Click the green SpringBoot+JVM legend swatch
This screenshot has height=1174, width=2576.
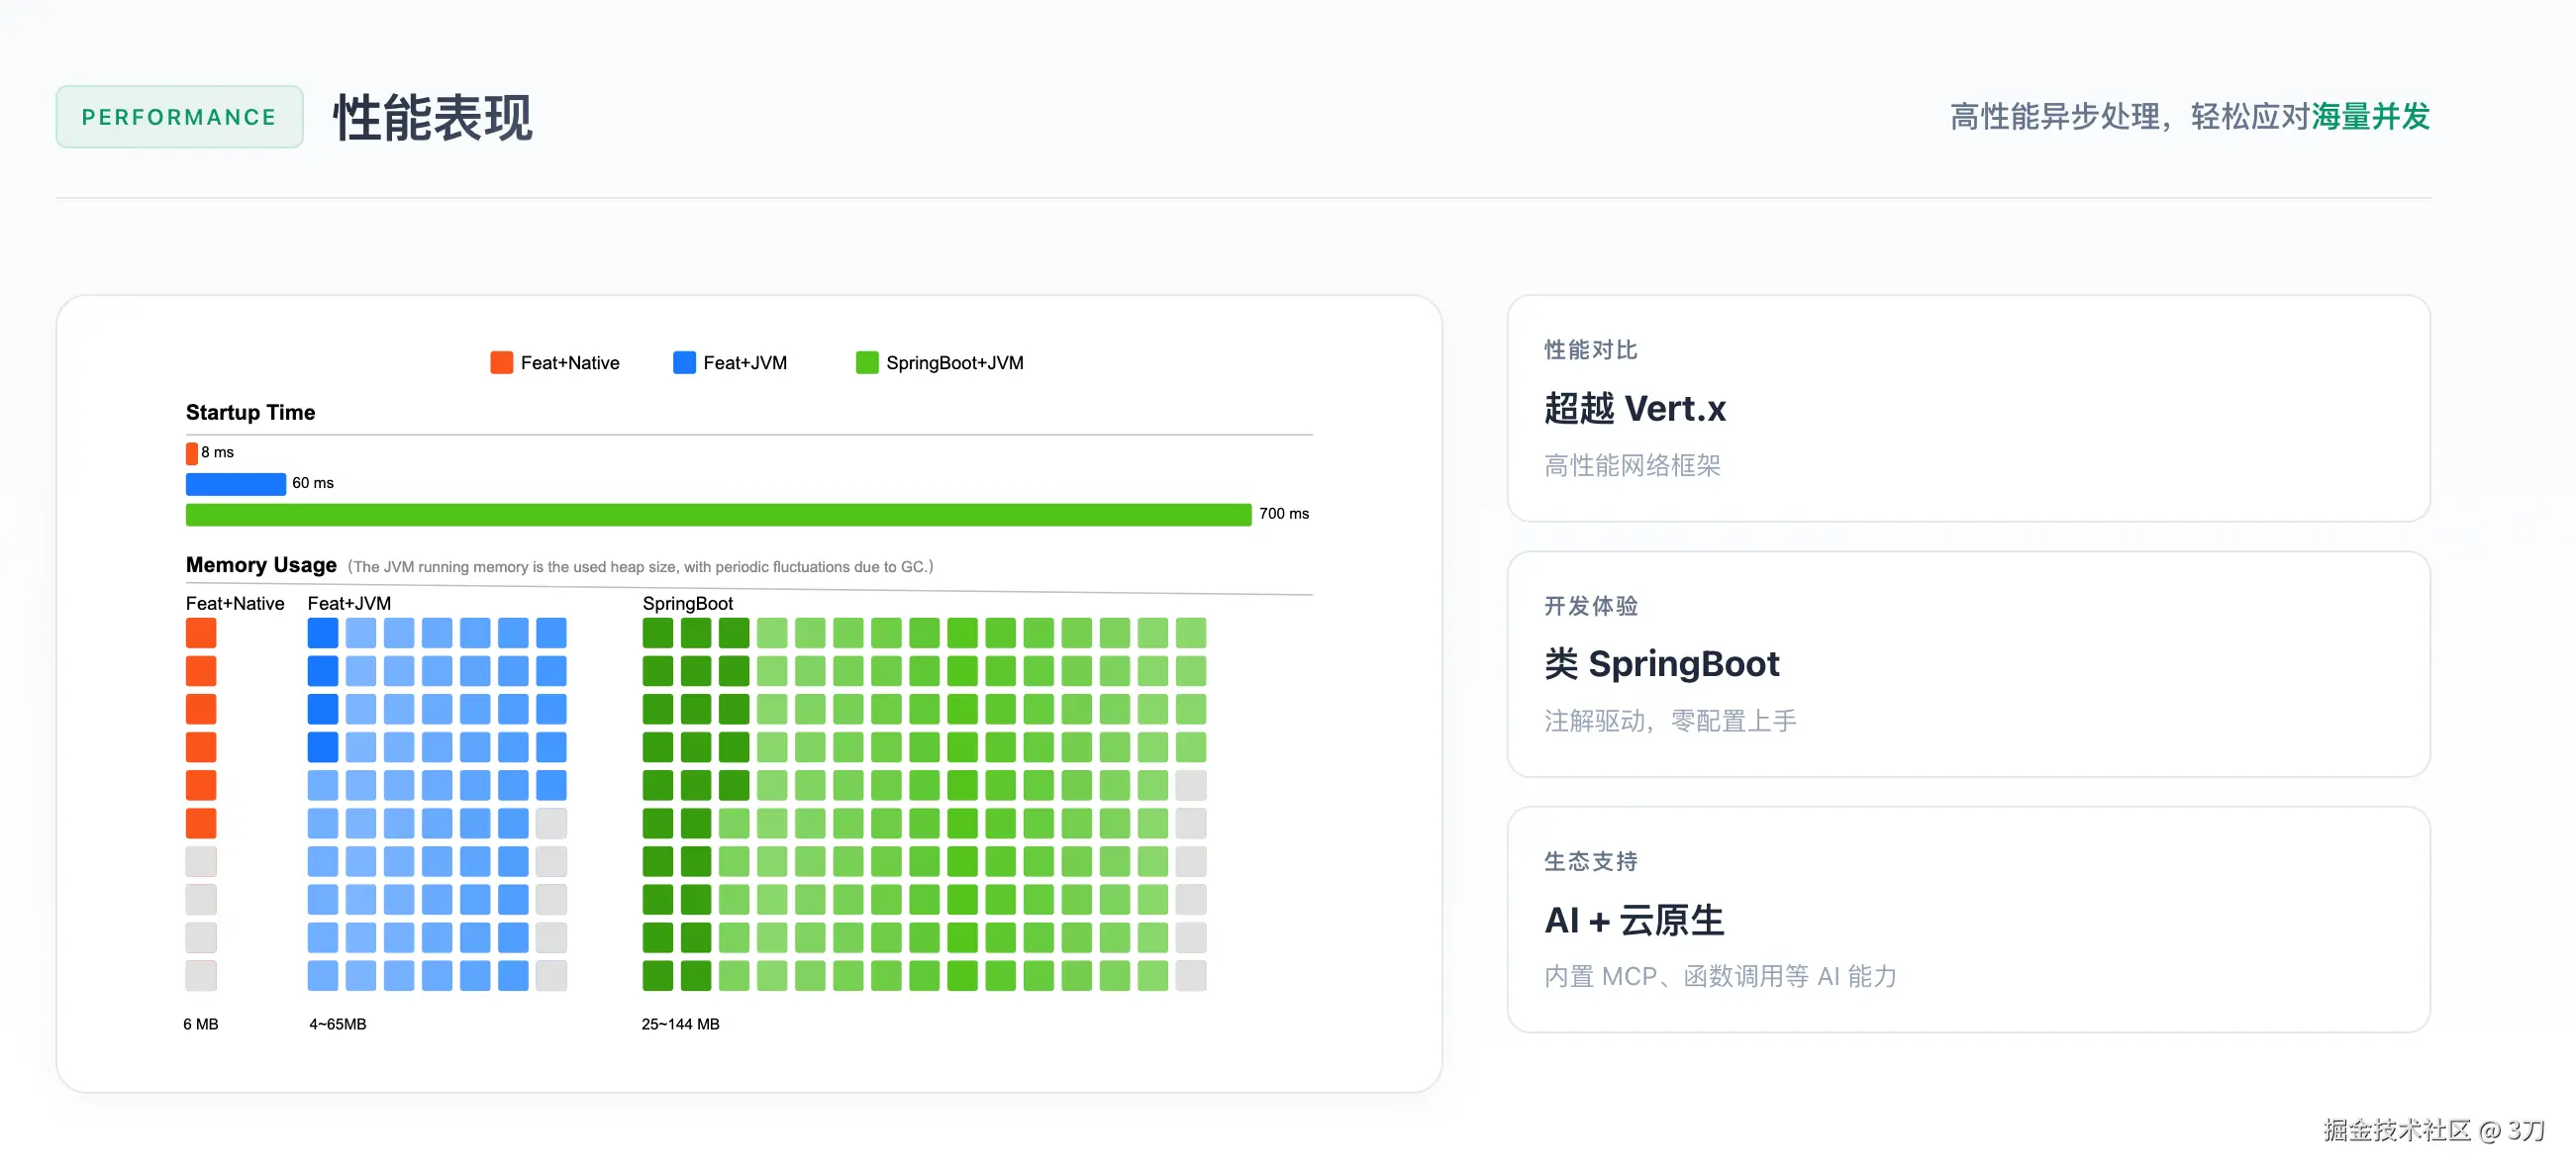coord(866,363)
